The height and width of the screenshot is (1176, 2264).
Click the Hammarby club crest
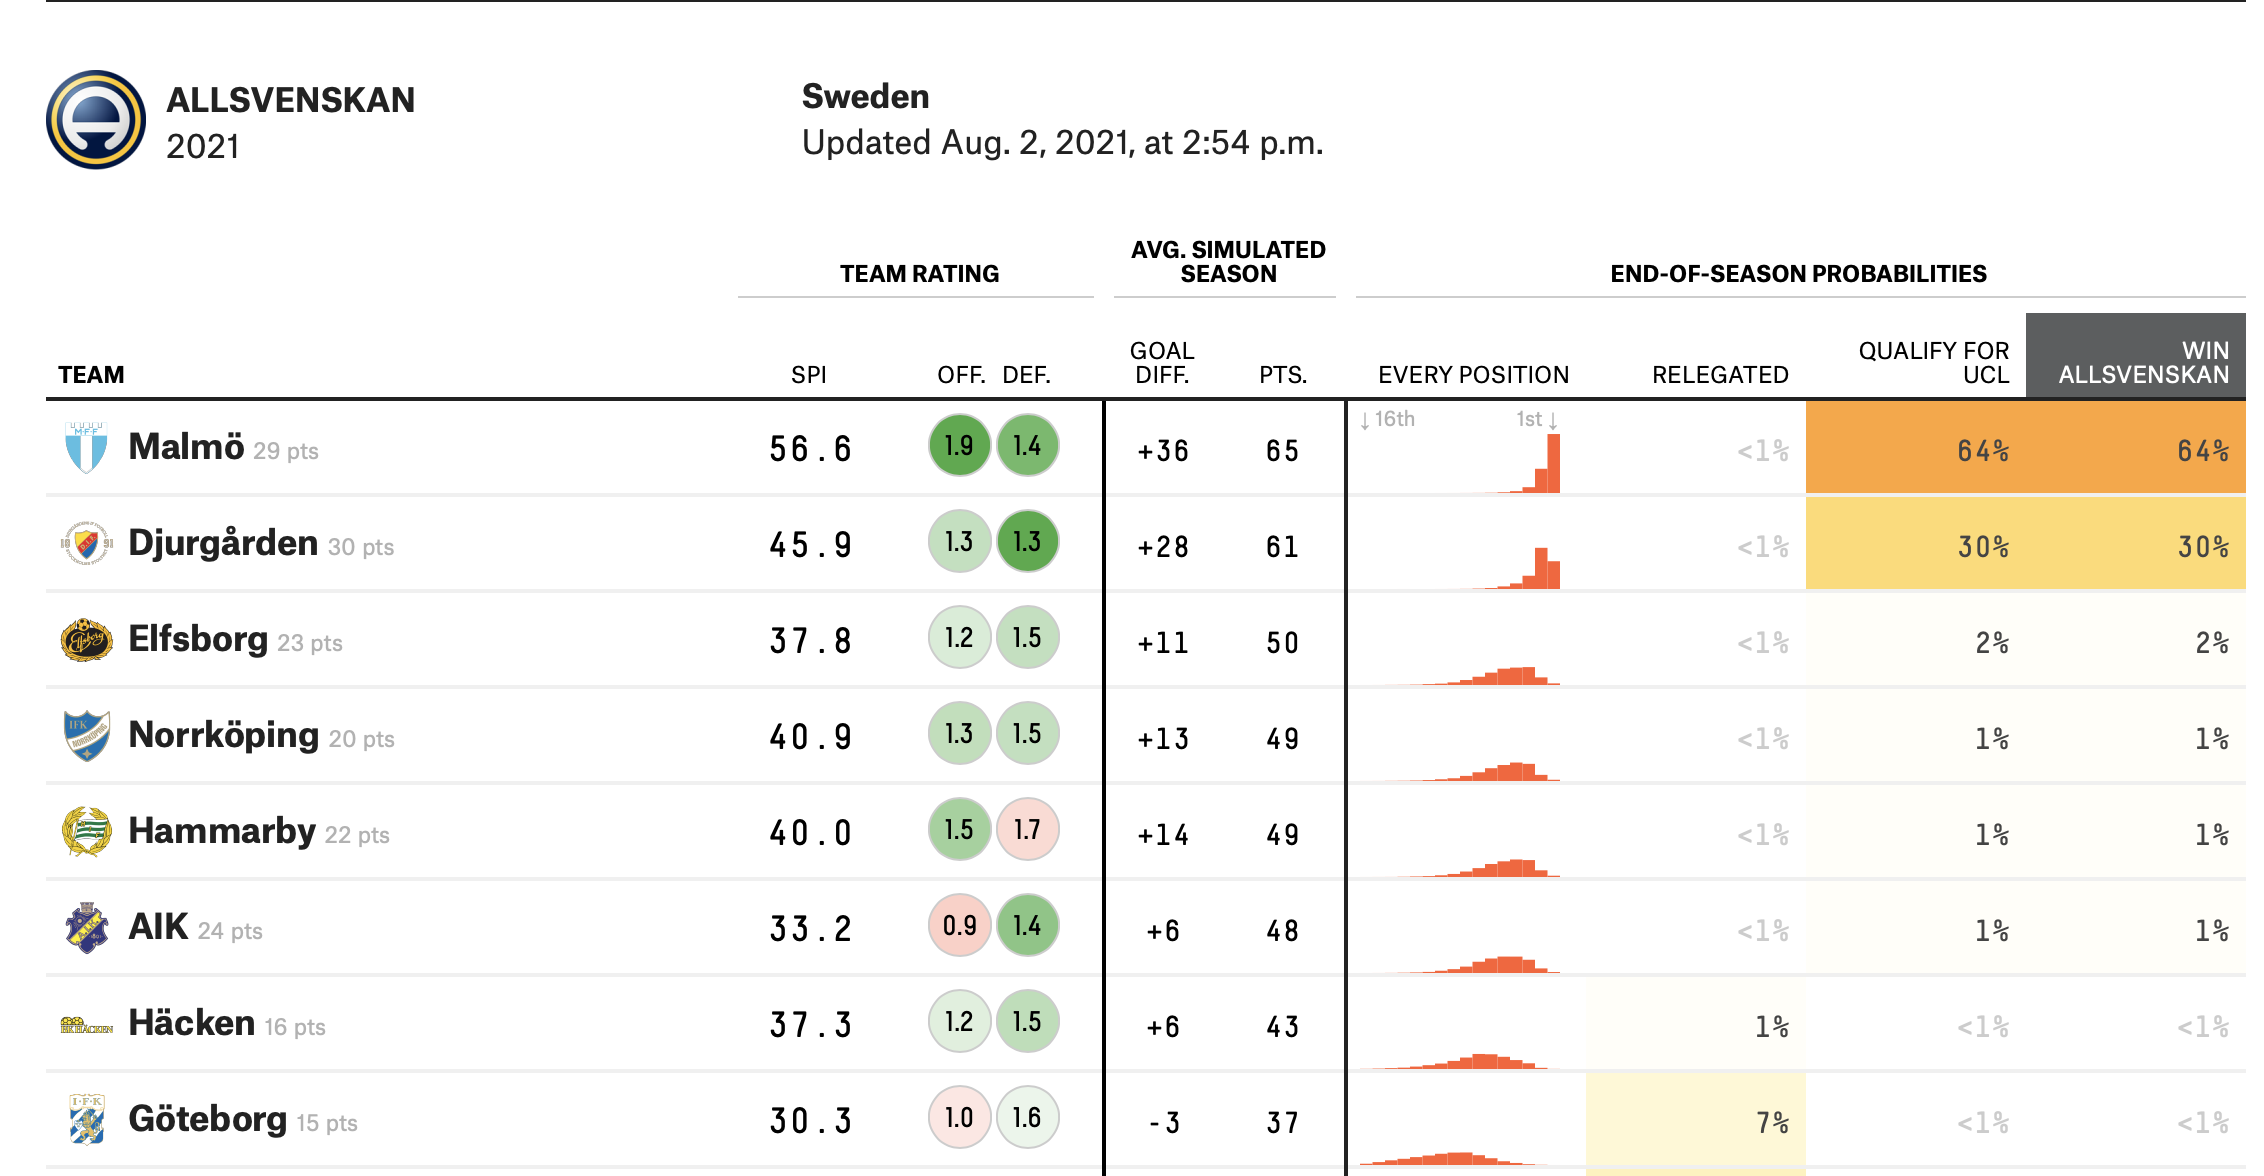click(x=86, y=831)
